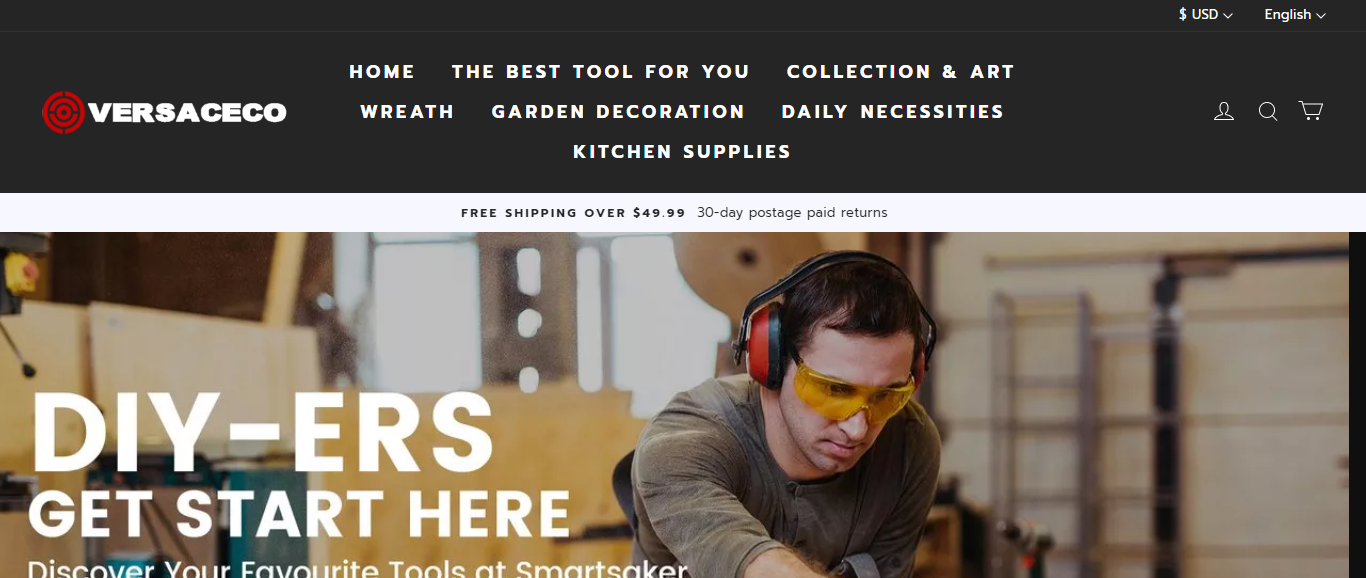Click the chevron next to English
Viewport: 1366px width, 578px height.
[1321, 16]
